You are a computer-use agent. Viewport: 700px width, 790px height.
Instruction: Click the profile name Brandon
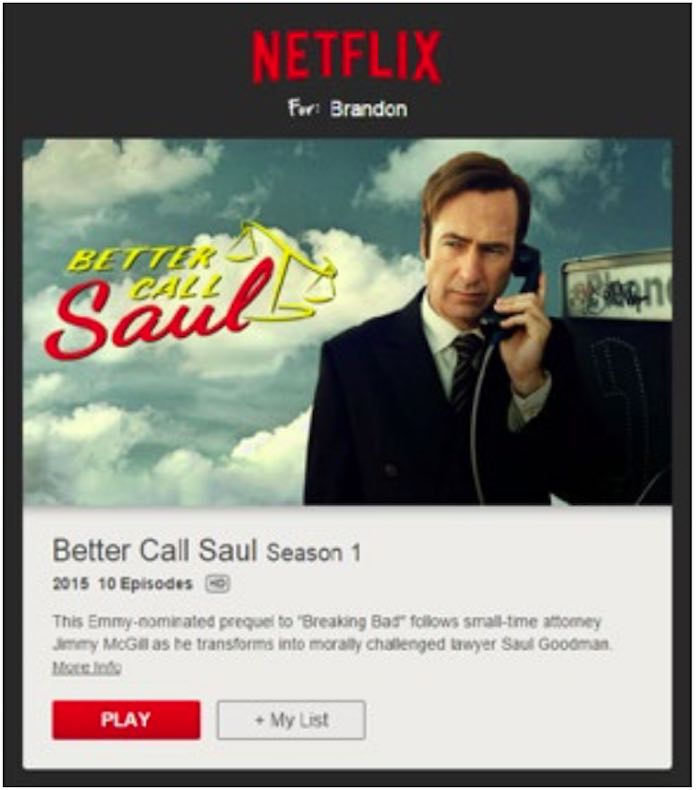[x=368, y=109]
